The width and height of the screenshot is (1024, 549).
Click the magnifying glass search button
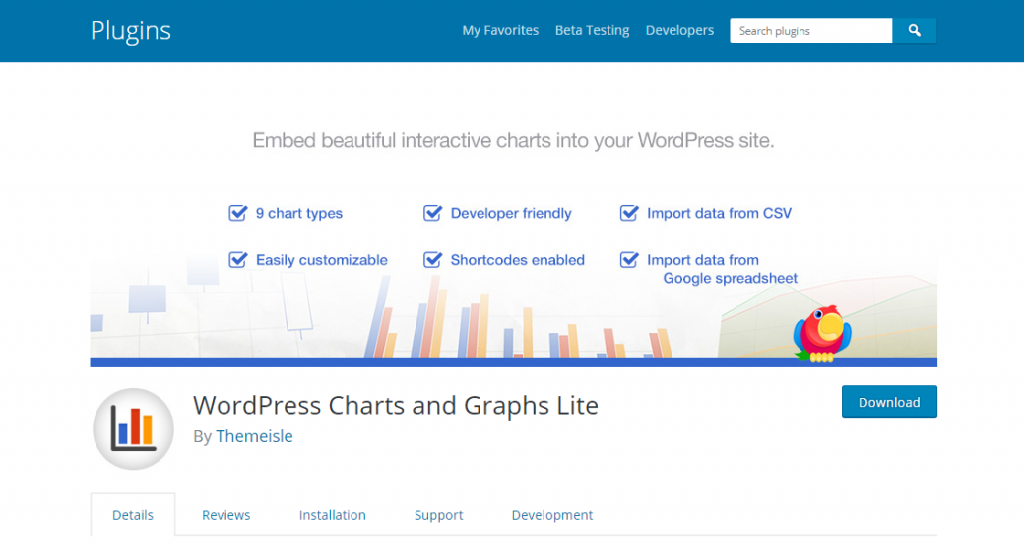[x=914, y=31]
